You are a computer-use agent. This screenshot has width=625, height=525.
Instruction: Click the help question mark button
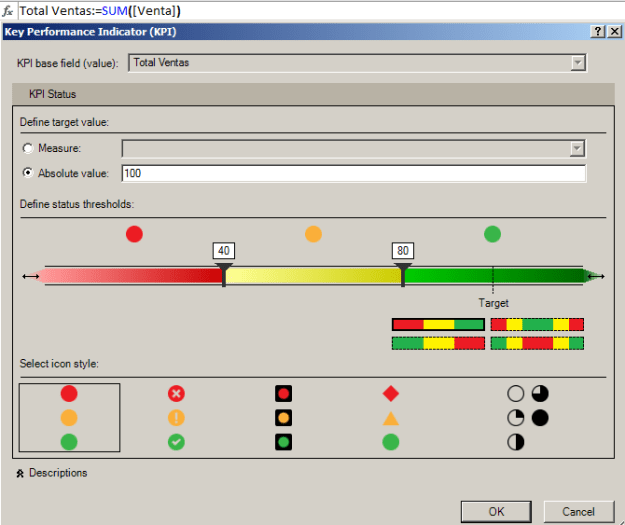[x=598, y=32]
